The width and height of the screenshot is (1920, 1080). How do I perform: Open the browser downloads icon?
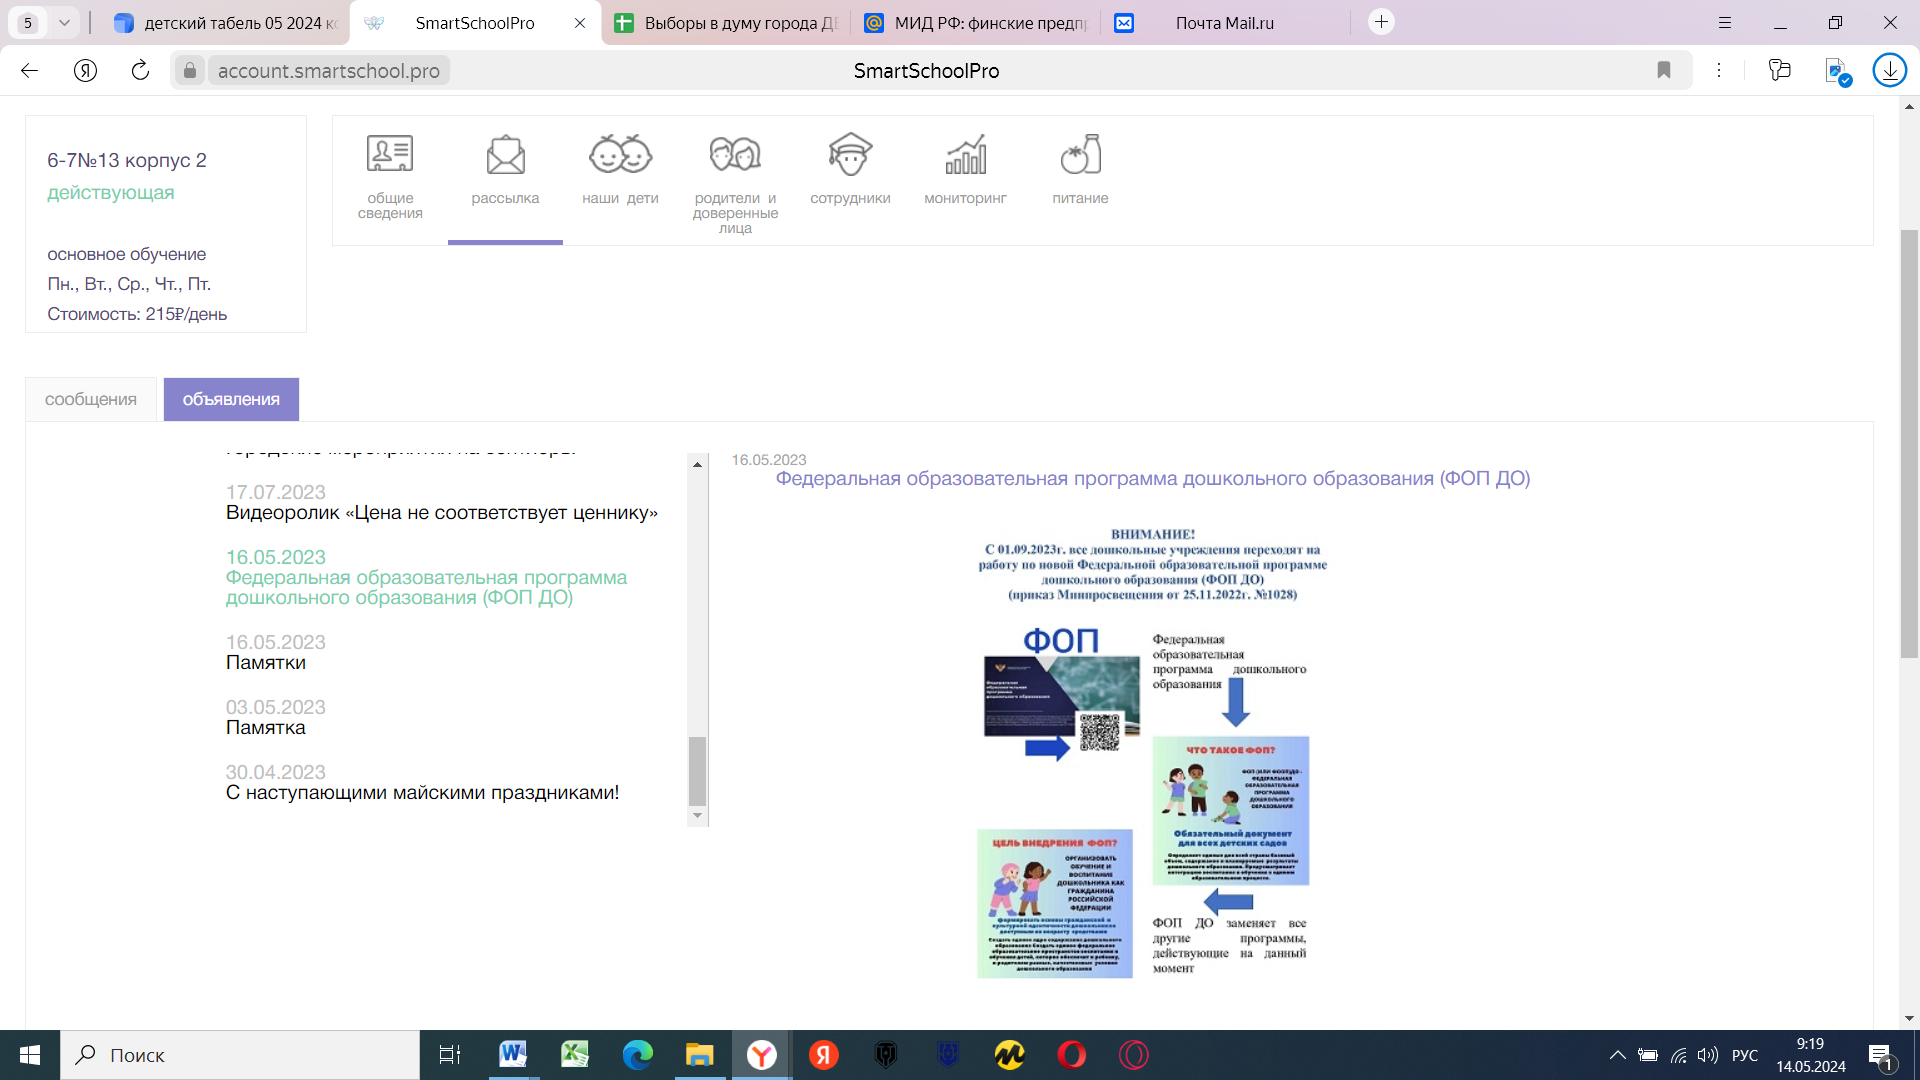(x=1889, y=70)
